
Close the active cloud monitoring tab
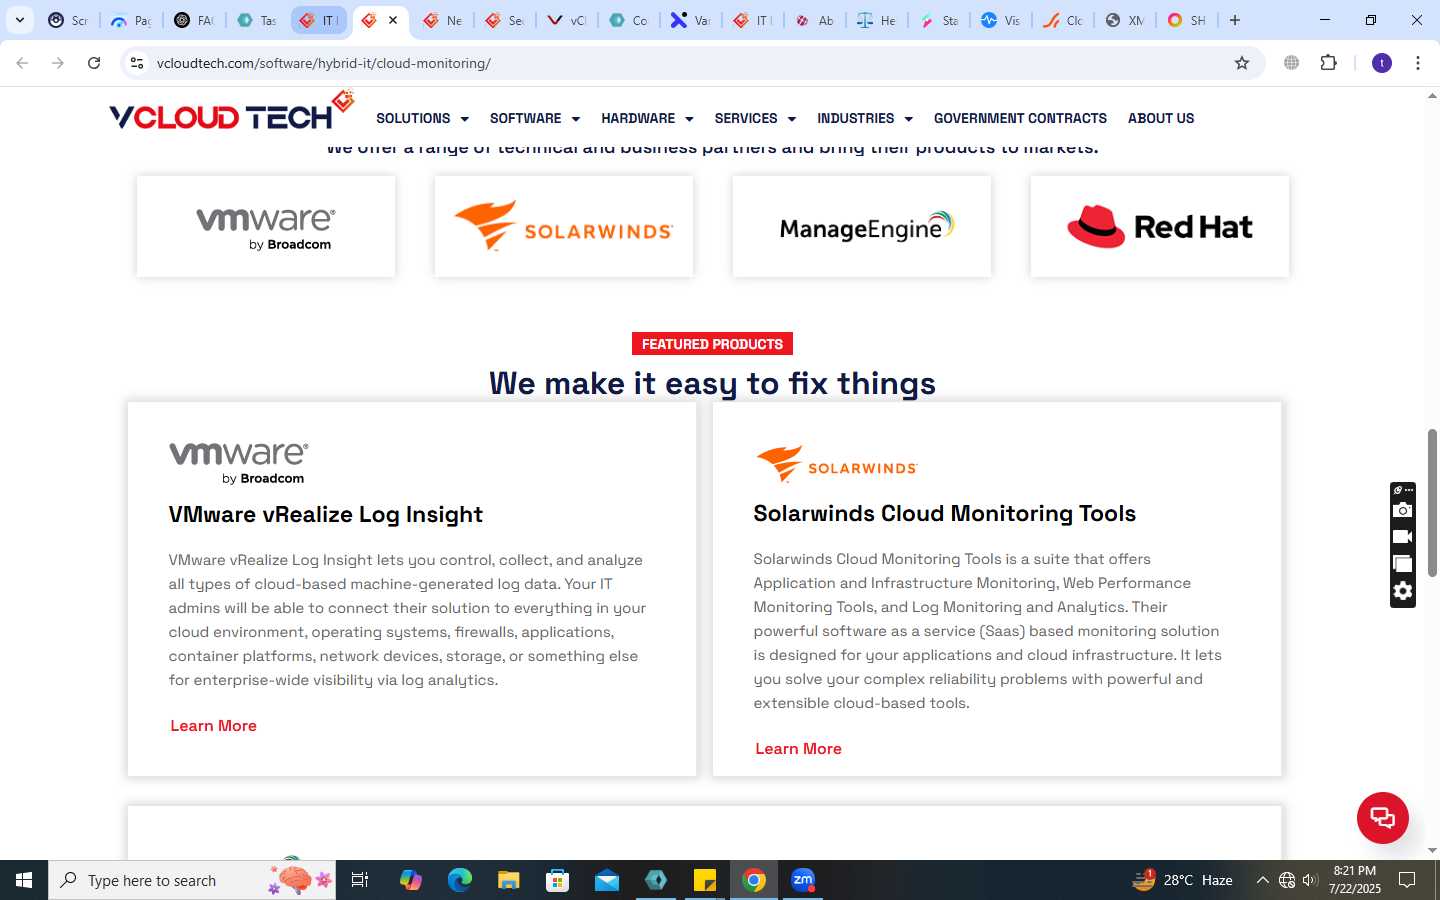pyautogui.click(x=393, y=20)
